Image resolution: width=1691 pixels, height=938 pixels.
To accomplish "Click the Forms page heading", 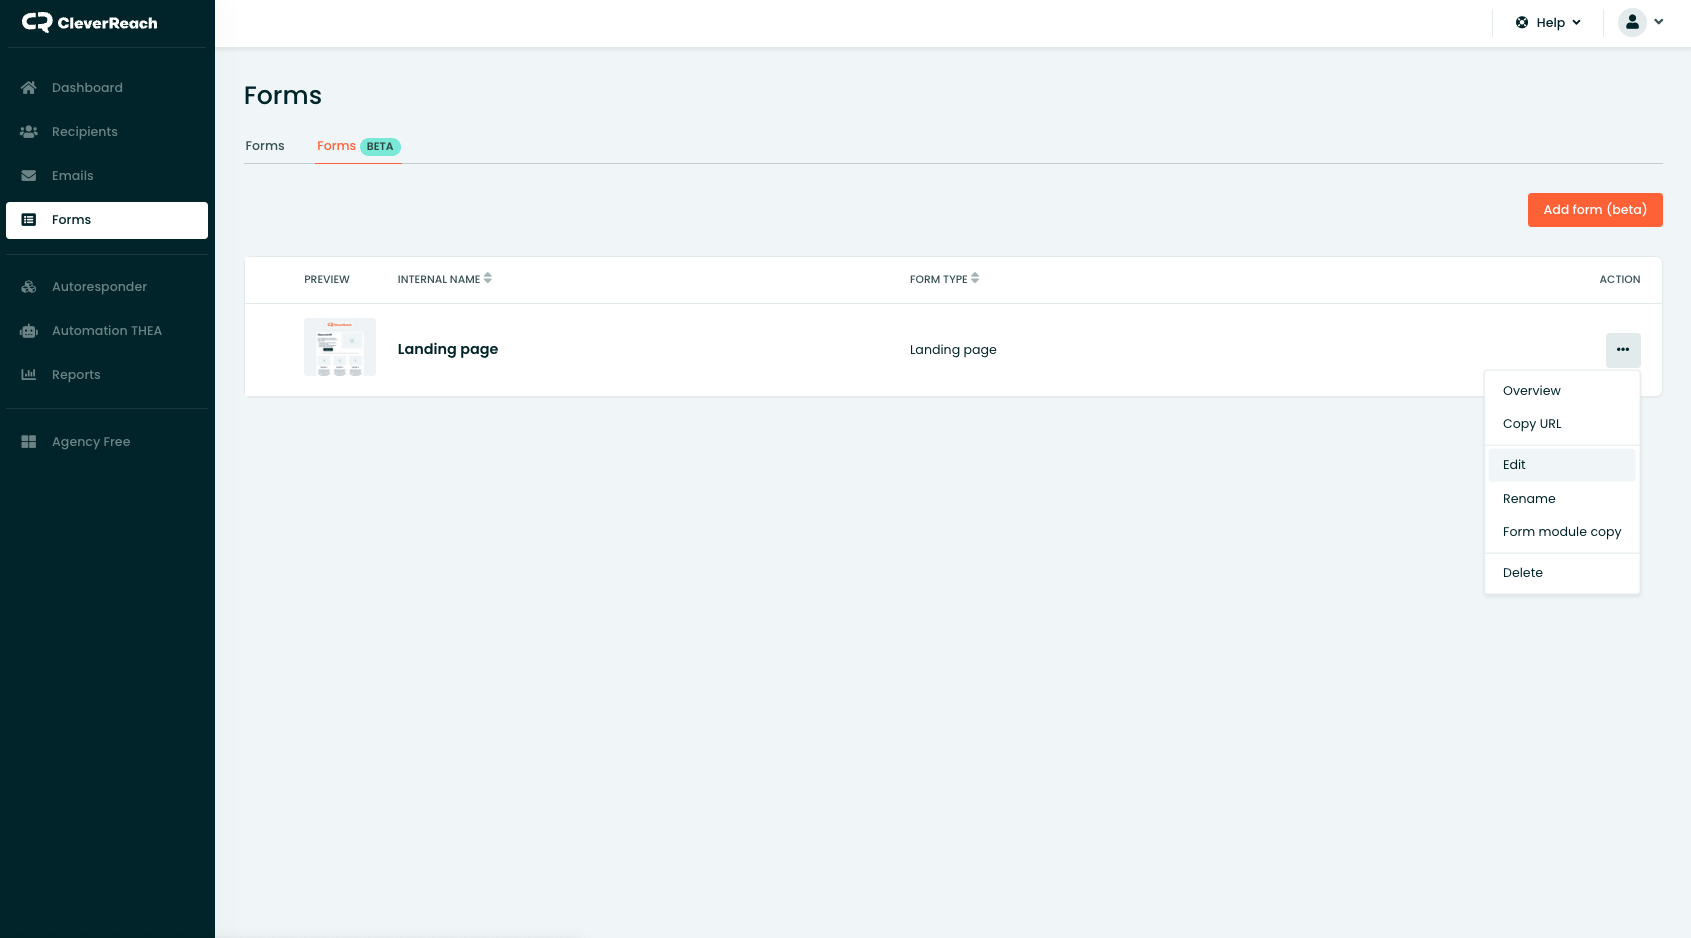I will (x=283, y=96).
